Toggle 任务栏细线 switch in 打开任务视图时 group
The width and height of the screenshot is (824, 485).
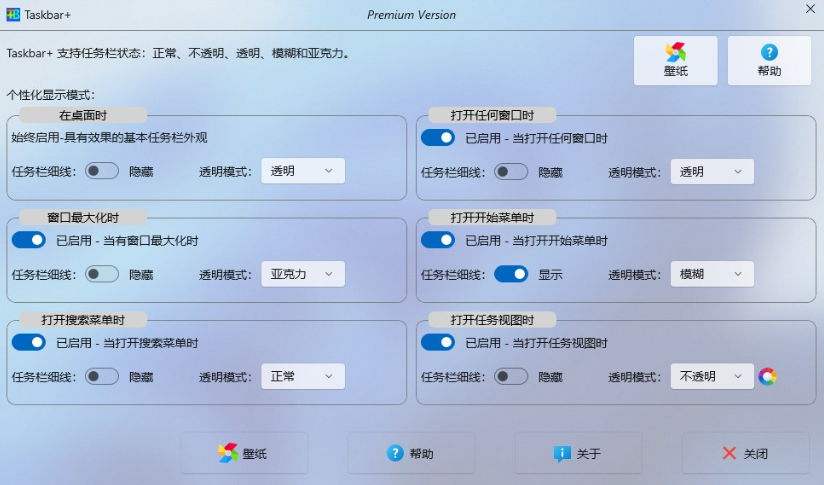(x=511, y=376)
